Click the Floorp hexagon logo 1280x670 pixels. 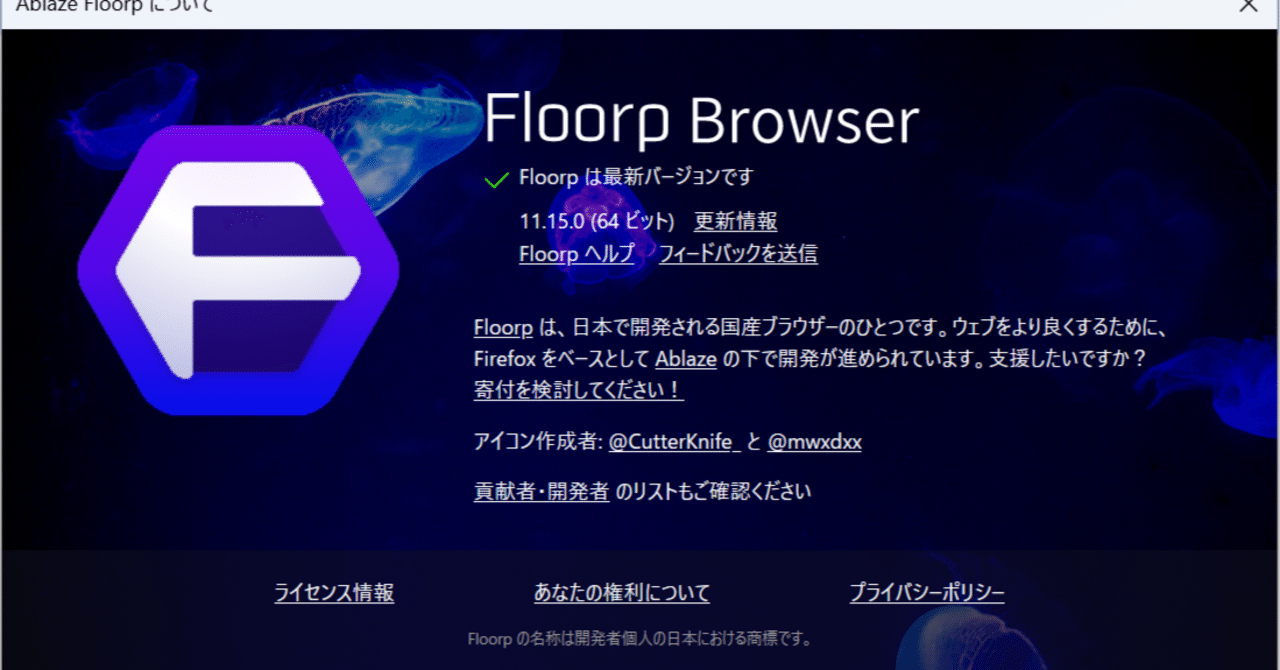pos(239,270)
